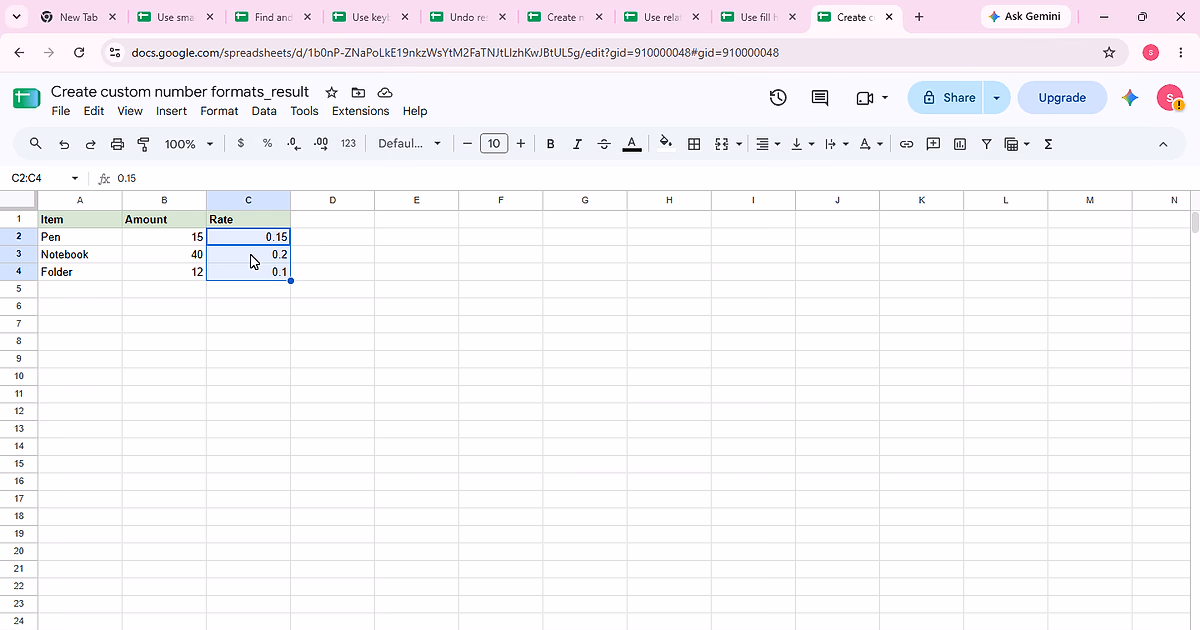Open a new browser tab

919,17
